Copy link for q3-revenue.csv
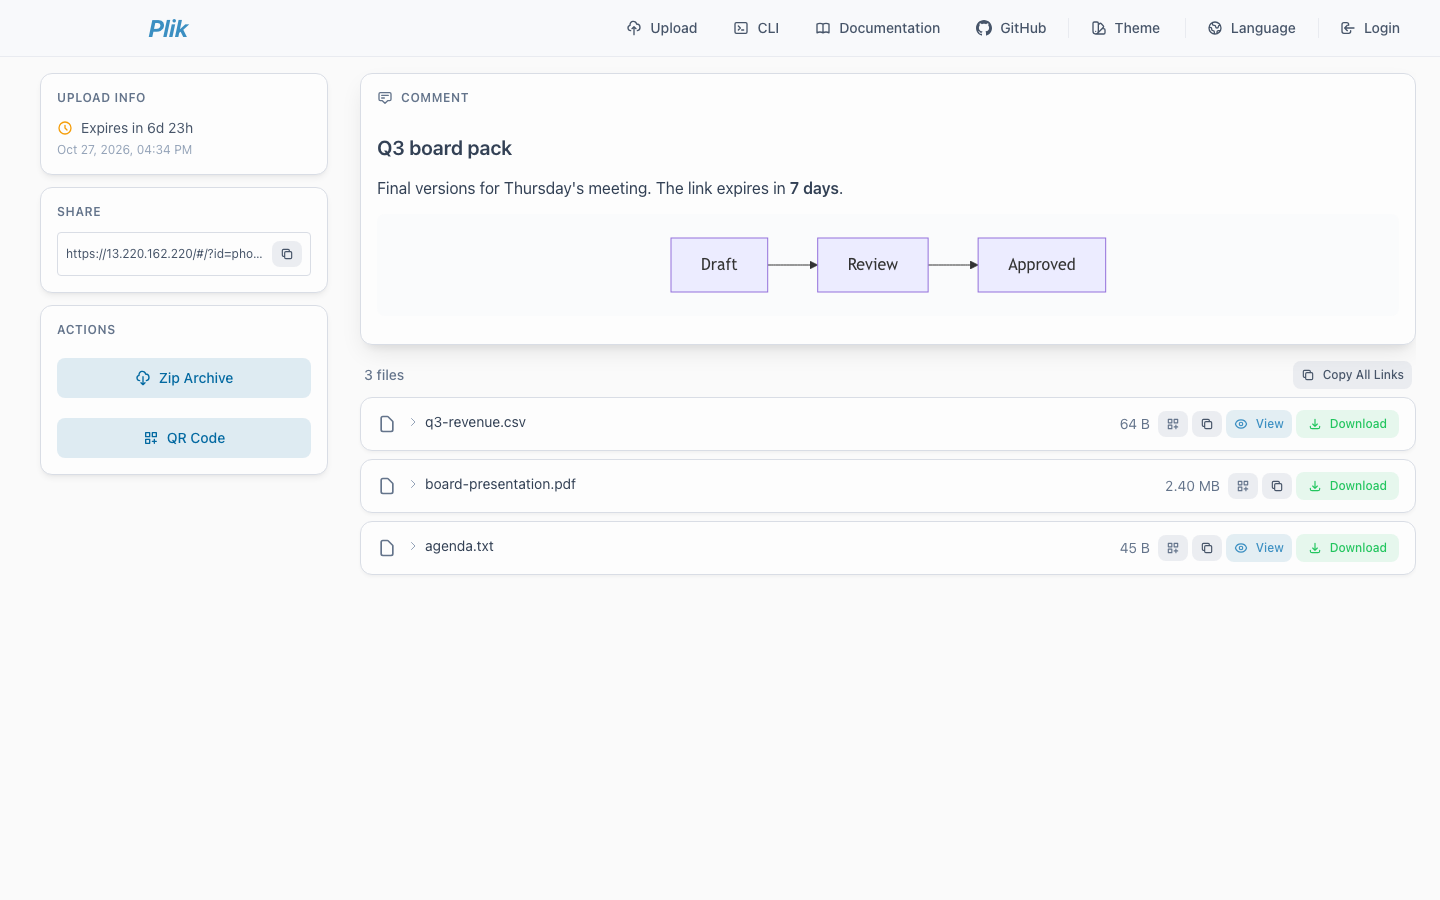1440x900 pixels. [x=1207, y=424]
